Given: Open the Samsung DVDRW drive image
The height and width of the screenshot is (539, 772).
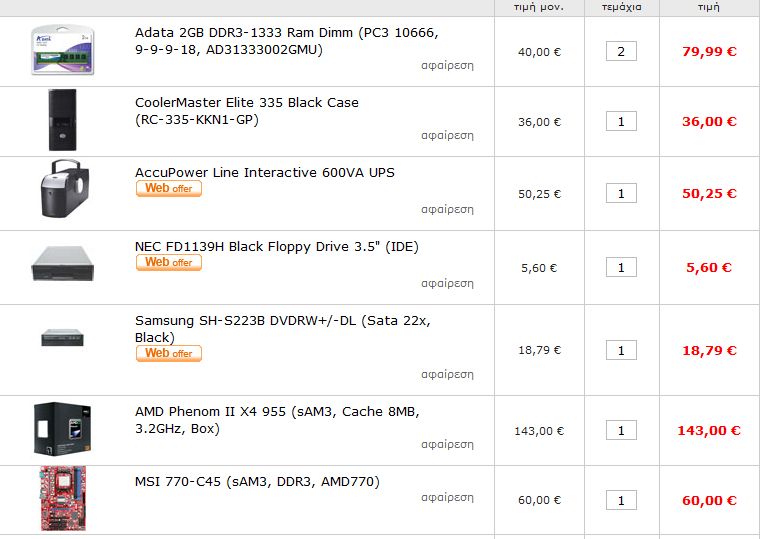Looking at the screenshot, I should [x=63, y=338].
